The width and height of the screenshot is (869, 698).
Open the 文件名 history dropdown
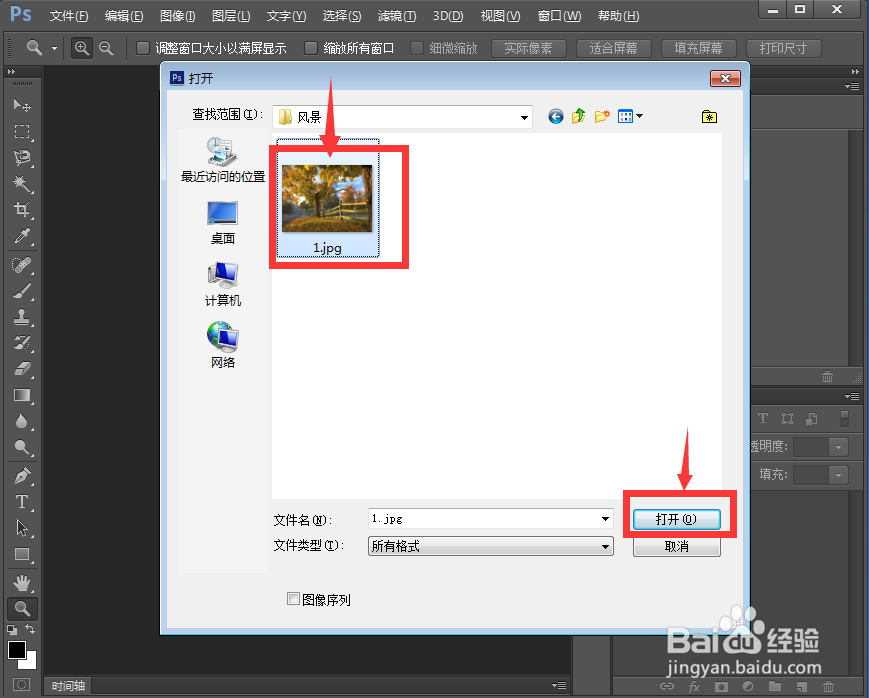point(604,518)
